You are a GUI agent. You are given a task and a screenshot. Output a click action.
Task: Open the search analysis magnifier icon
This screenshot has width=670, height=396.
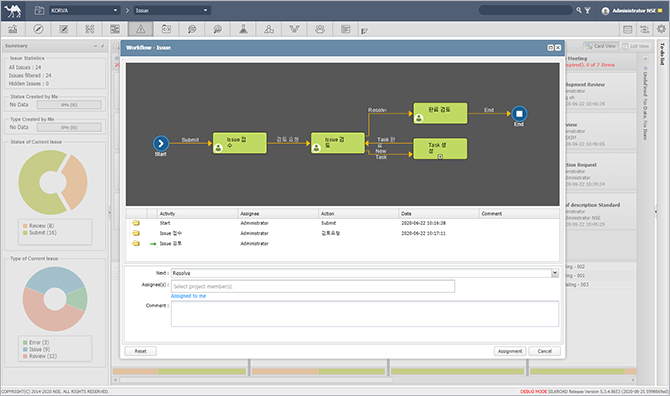pos(217,29)
